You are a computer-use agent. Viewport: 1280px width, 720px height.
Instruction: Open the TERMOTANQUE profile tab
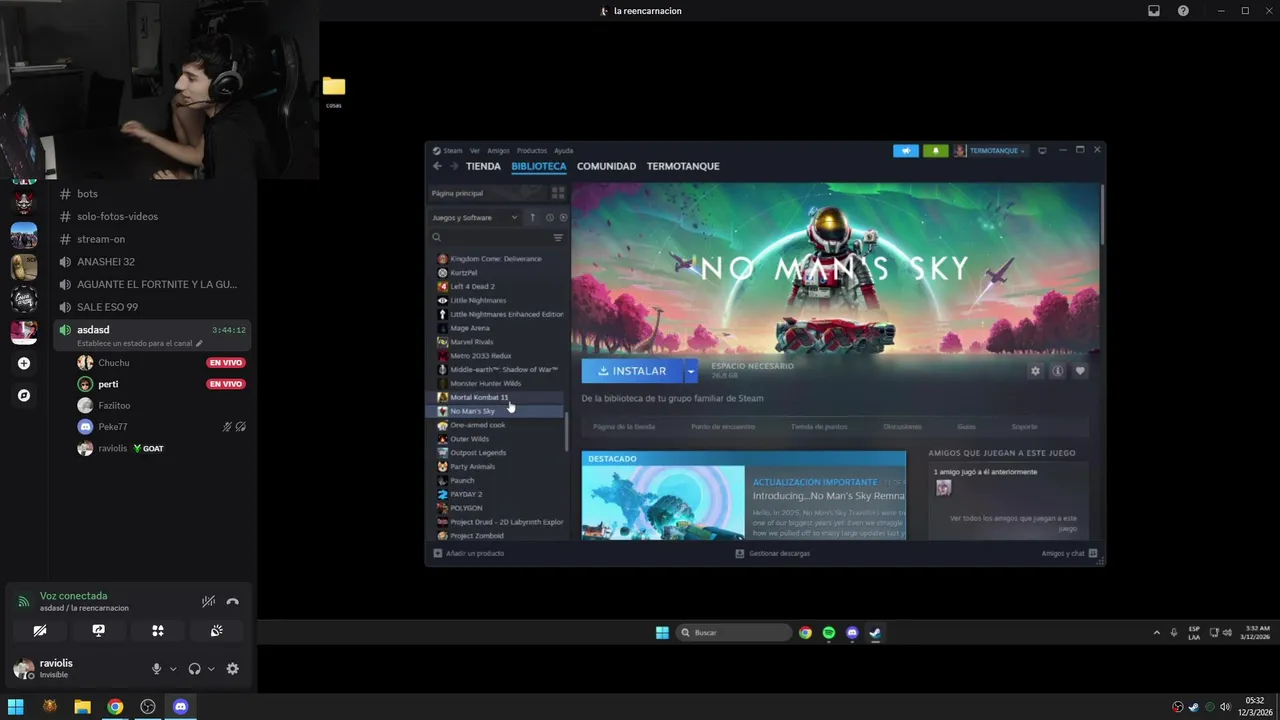tap(683, 167)
